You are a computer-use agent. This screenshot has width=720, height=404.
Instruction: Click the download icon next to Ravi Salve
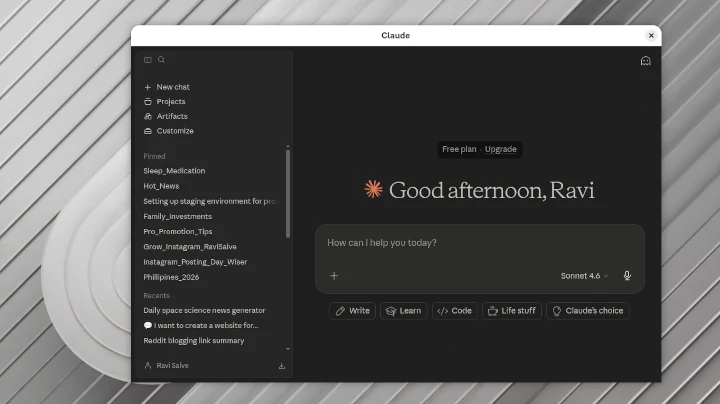(x=281, y=366)
